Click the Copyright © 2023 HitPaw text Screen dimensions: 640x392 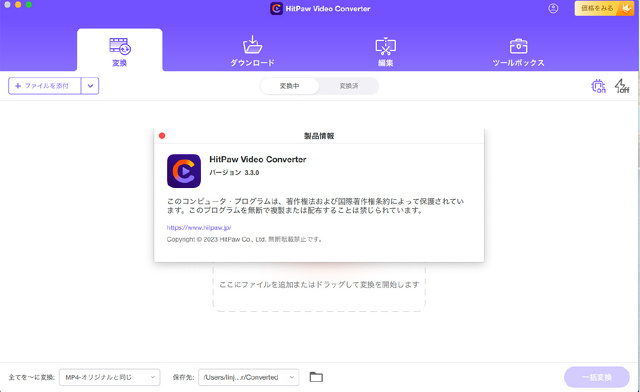click(x=244, y=239)
